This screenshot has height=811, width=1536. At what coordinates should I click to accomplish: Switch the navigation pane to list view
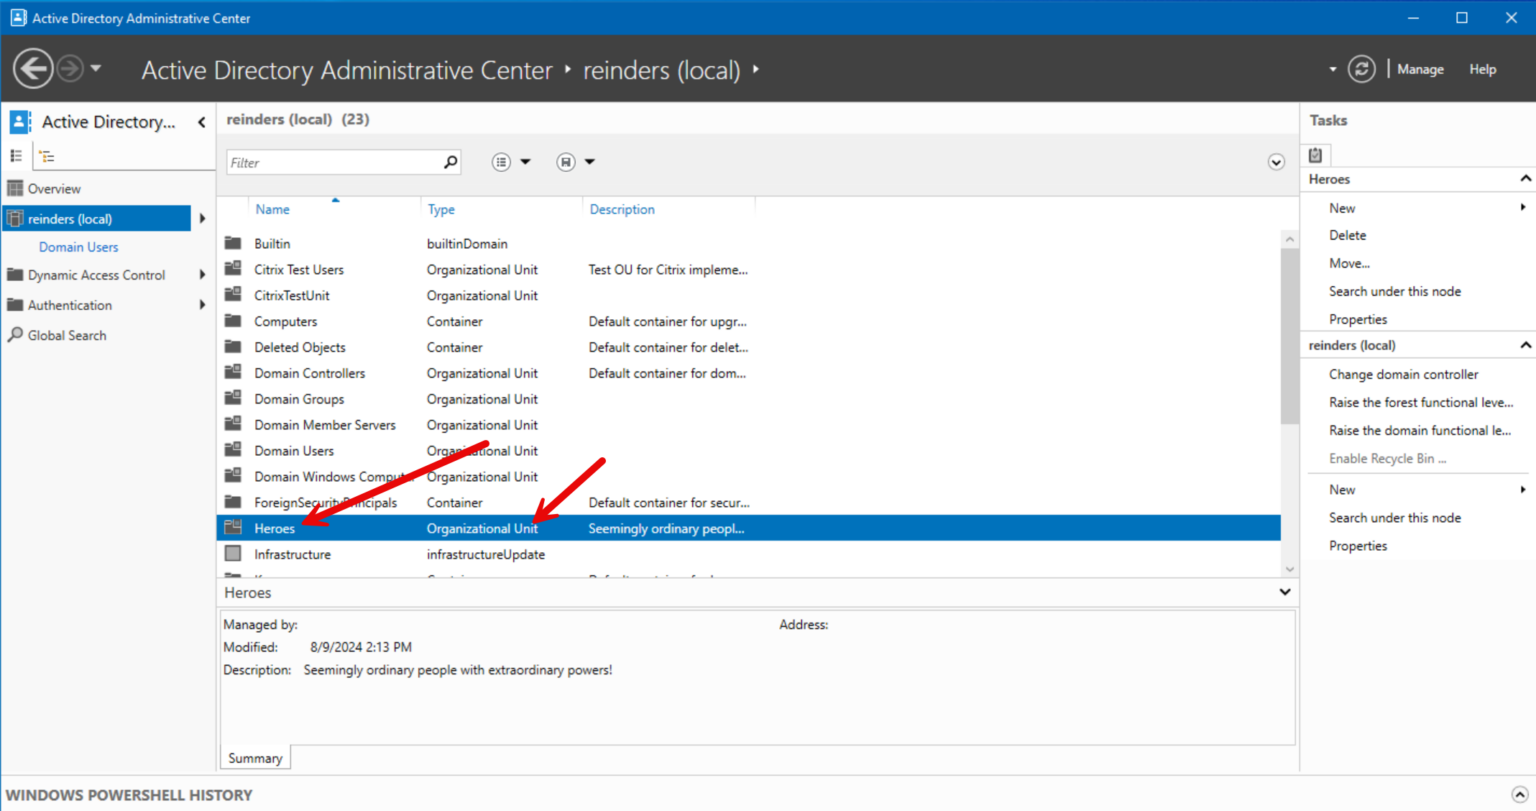click(x=16, y=156)
